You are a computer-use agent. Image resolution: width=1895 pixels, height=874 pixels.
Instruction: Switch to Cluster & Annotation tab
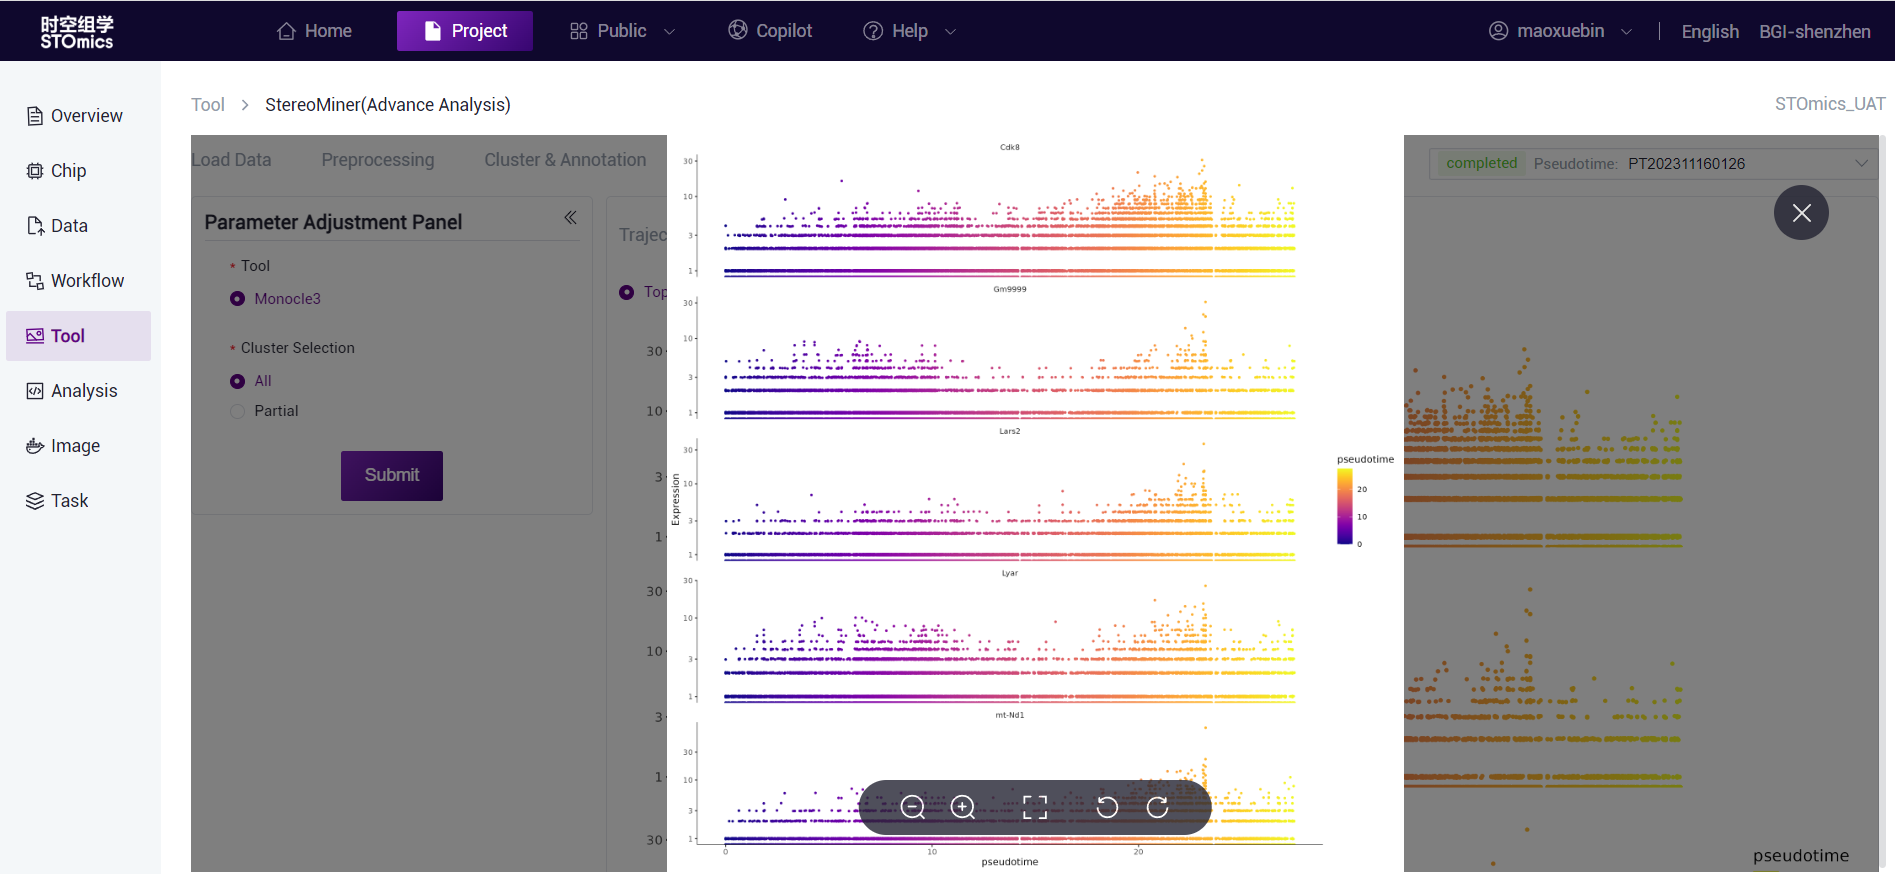pyautogui.click(x=565, y=160)
